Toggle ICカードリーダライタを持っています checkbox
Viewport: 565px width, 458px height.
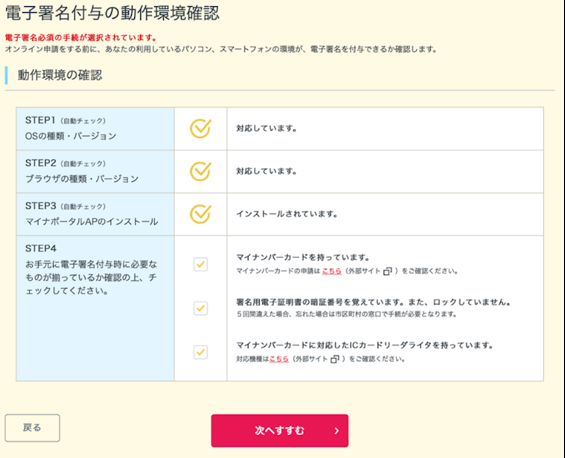pos(201,352)
